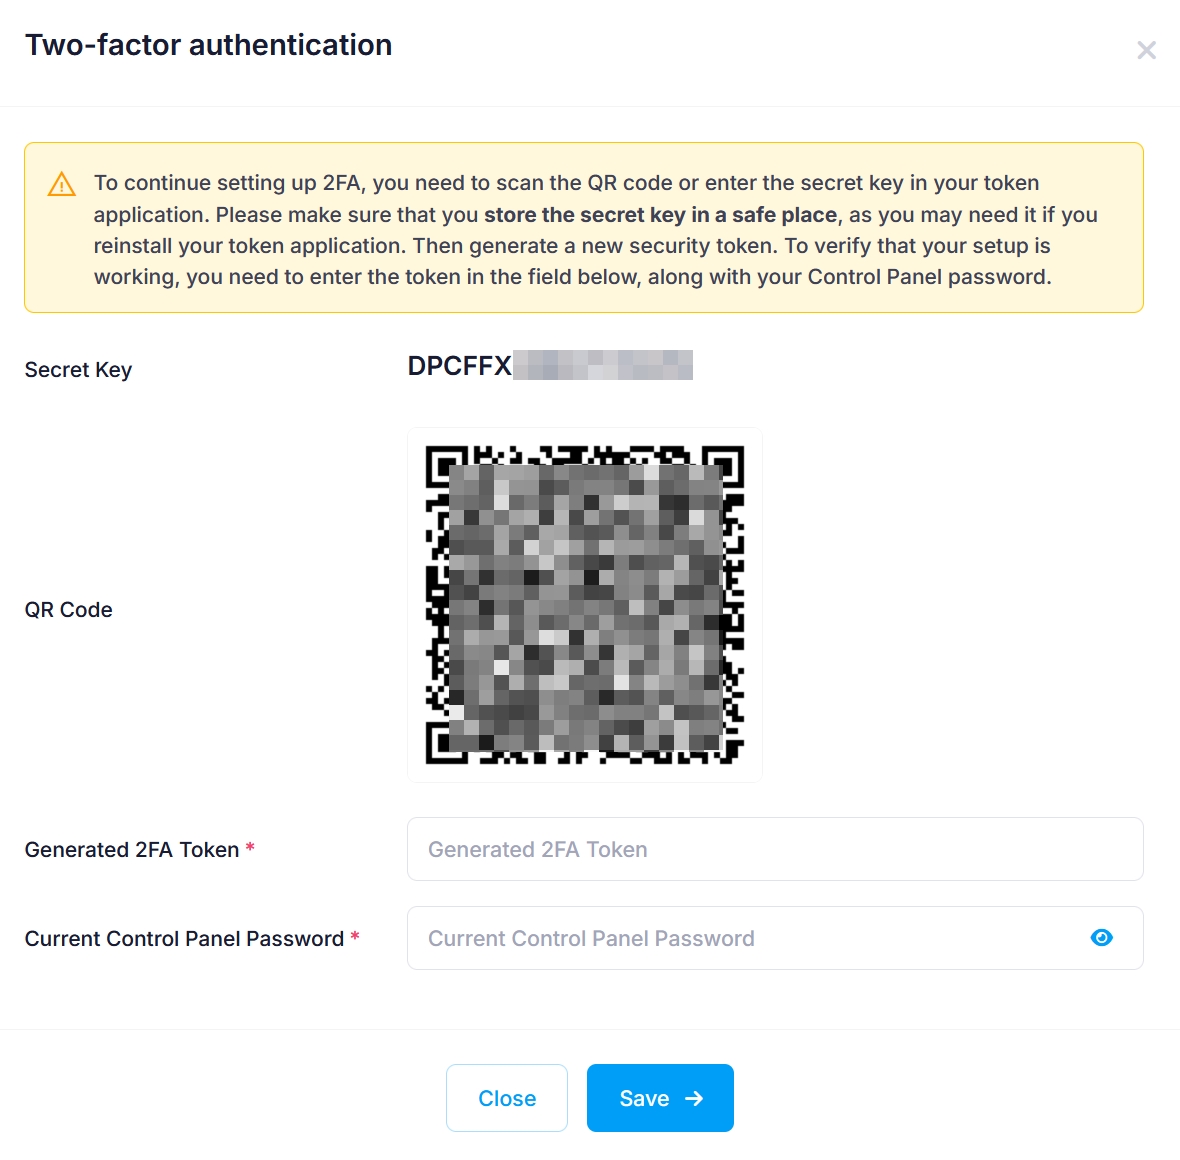
Task: Show the hidden password with the eye toggle
Action: (x=1101, y=938)
